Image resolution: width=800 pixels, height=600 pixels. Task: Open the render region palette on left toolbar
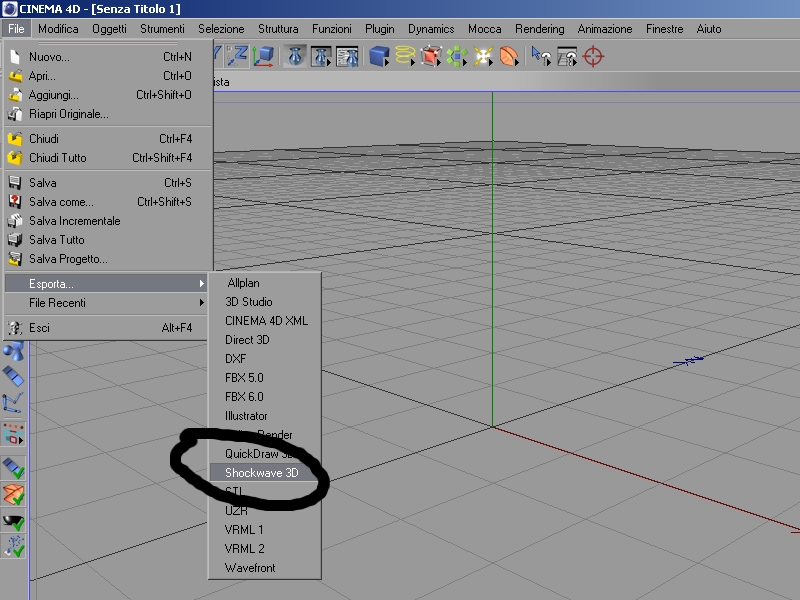click(13, 434)
